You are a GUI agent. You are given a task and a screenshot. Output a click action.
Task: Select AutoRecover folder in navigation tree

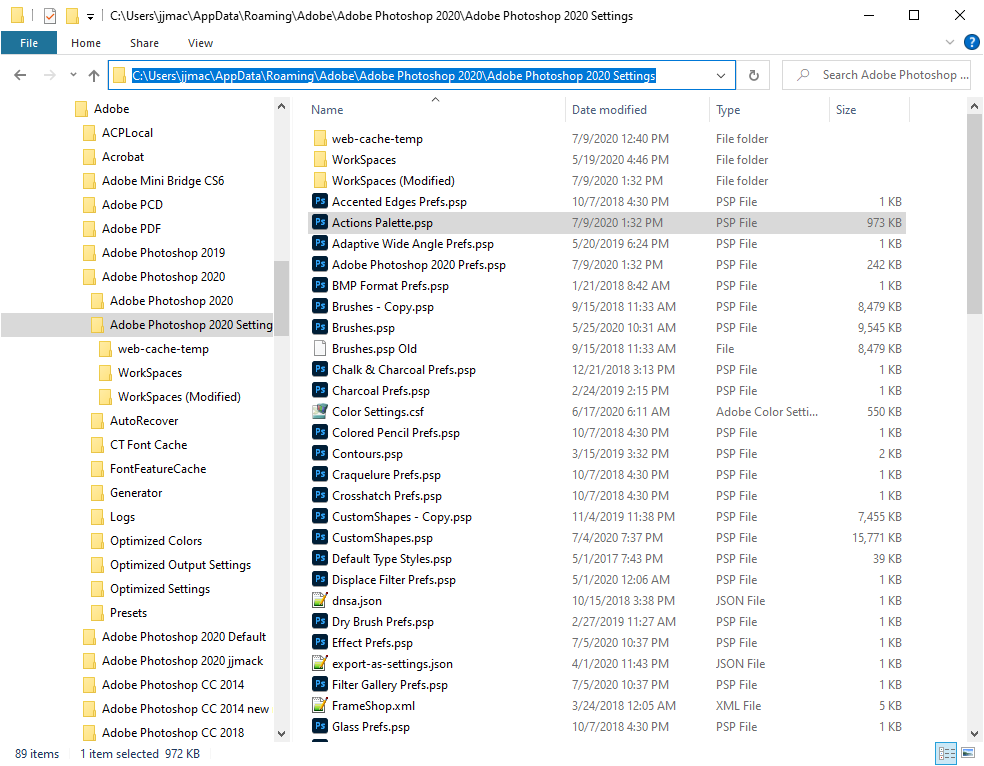pyautogui.click(x=144, y=421)
